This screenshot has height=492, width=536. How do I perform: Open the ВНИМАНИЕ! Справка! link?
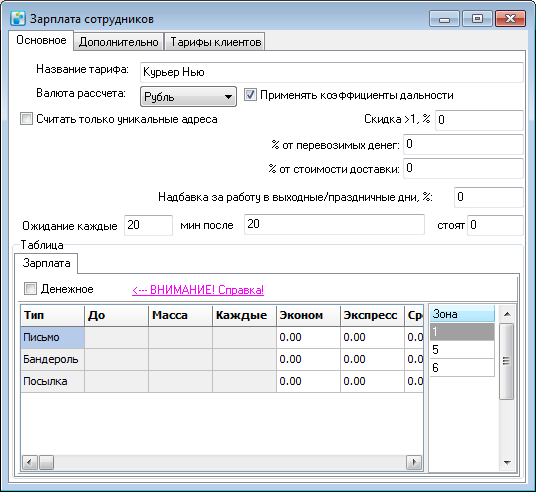(x=198, y=290)
